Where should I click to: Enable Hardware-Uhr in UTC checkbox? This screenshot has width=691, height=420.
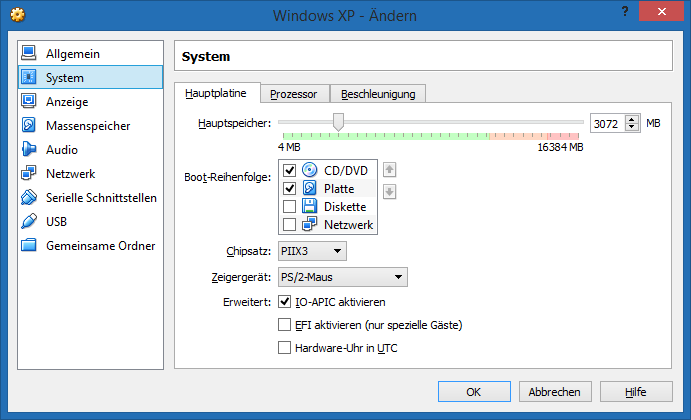(285, 348)
